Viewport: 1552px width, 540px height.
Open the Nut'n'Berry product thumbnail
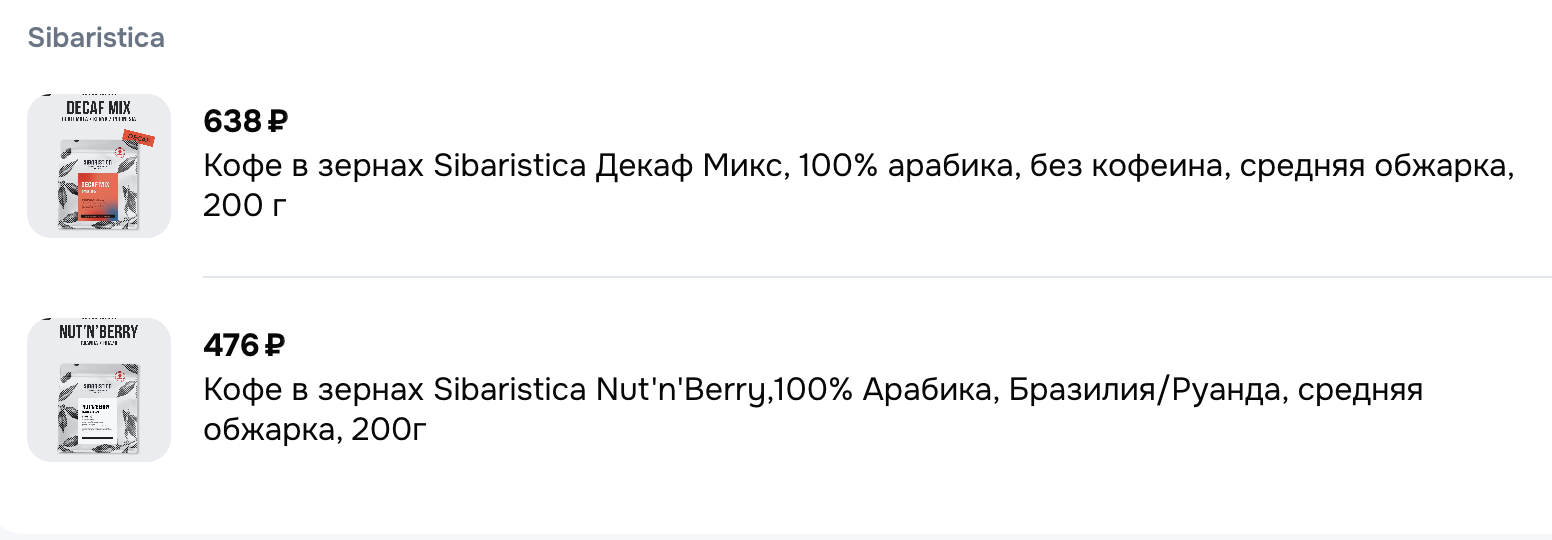coord(99,390)
